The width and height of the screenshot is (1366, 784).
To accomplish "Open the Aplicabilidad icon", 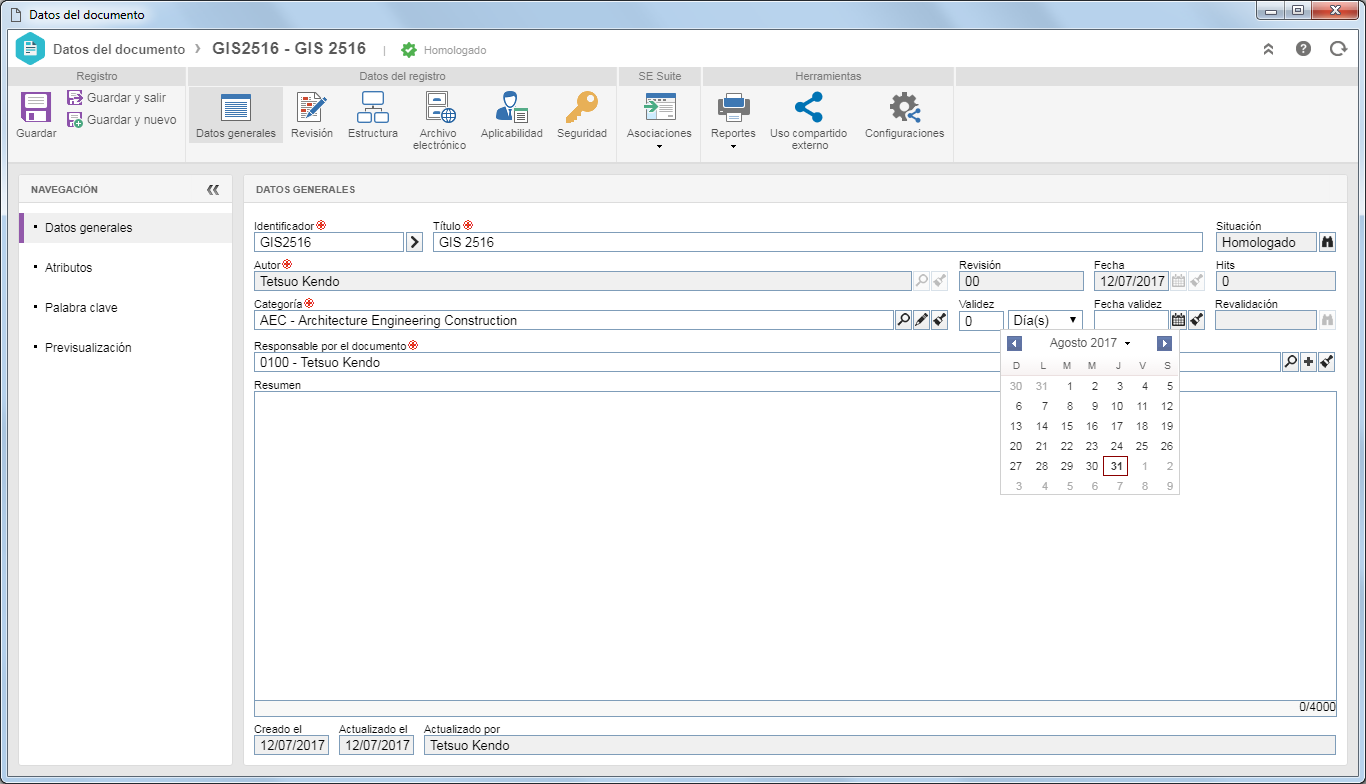I will (x=511, y=107).
